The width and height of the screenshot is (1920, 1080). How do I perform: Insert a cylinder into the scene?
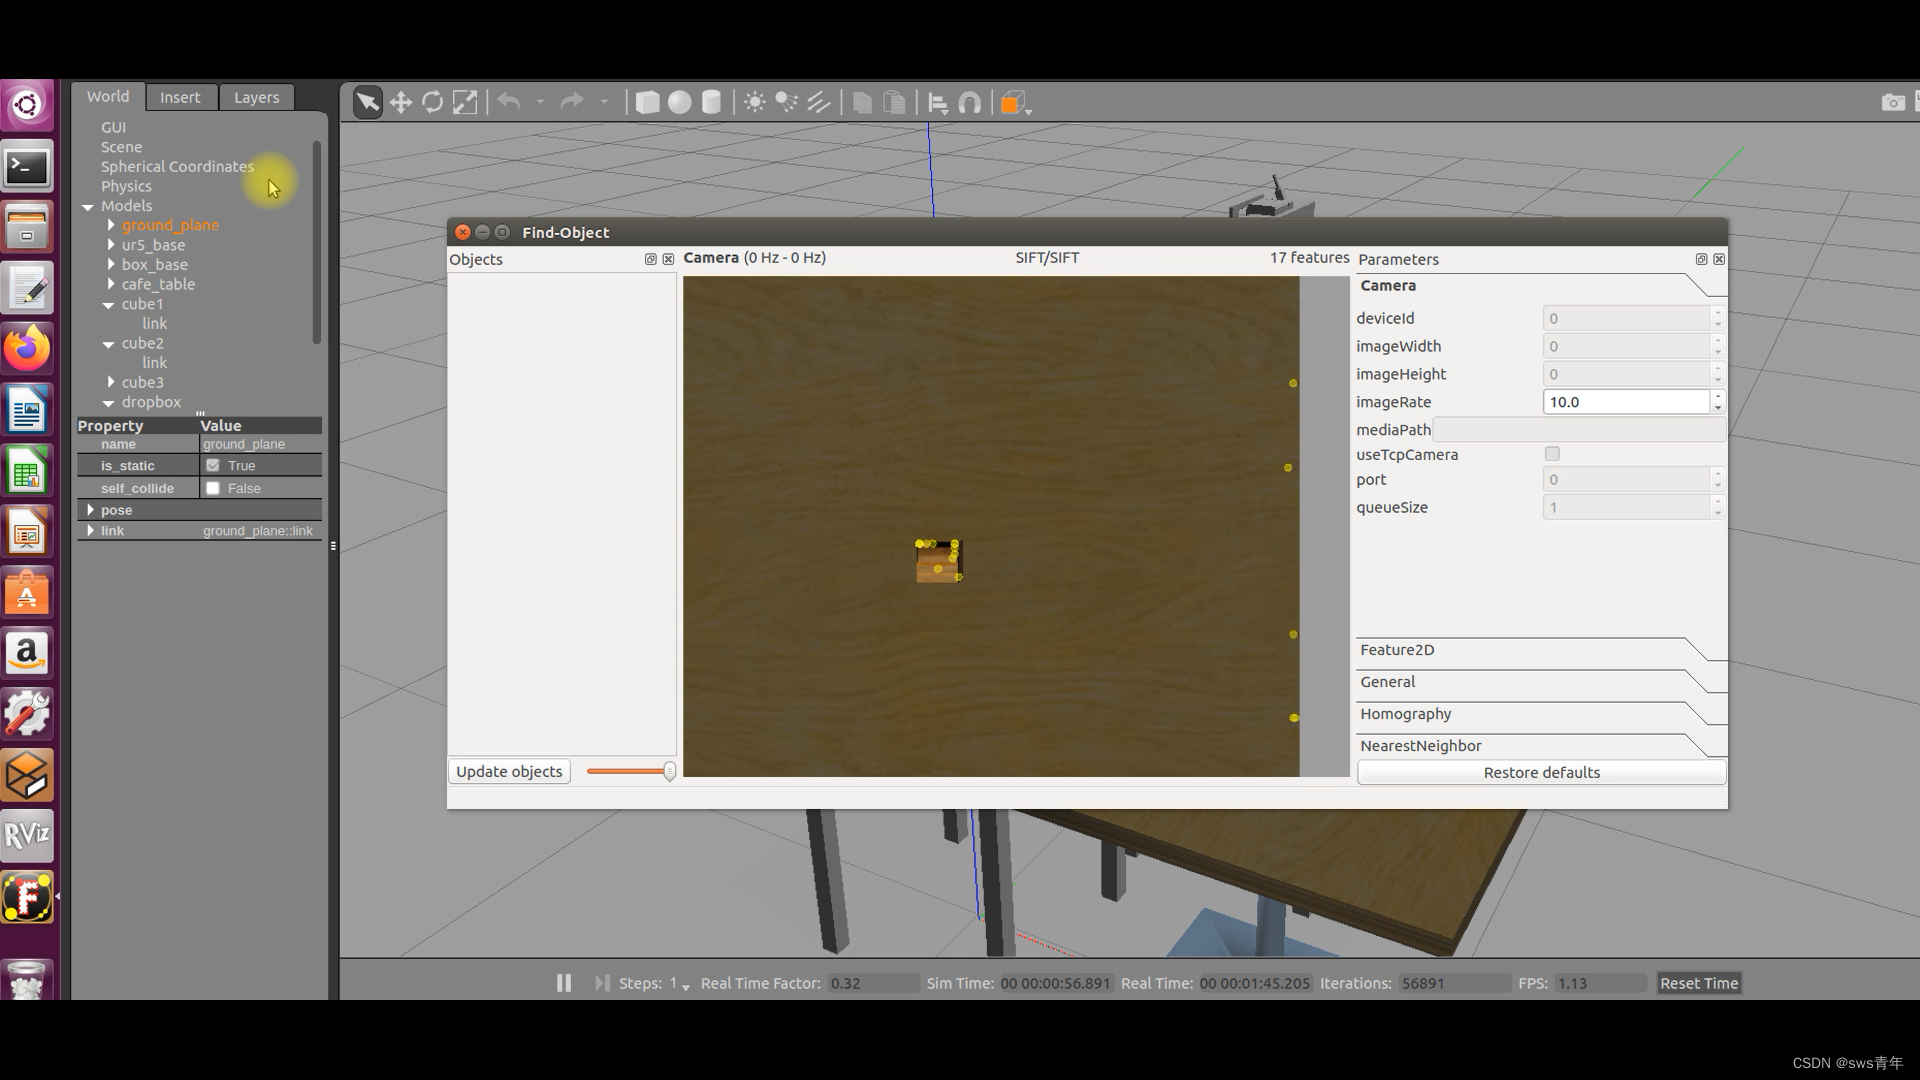pyautogui.click(x=712, y=102)
